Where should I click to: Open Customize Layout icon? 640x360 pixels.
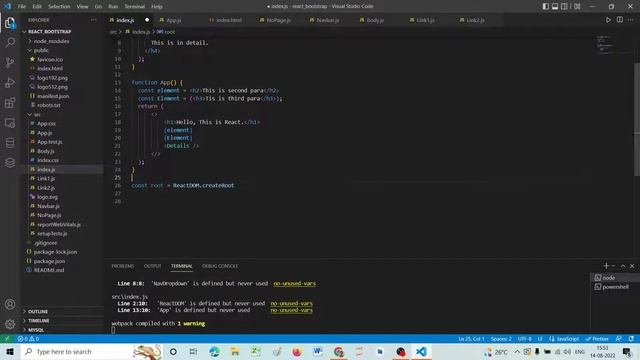577,6
